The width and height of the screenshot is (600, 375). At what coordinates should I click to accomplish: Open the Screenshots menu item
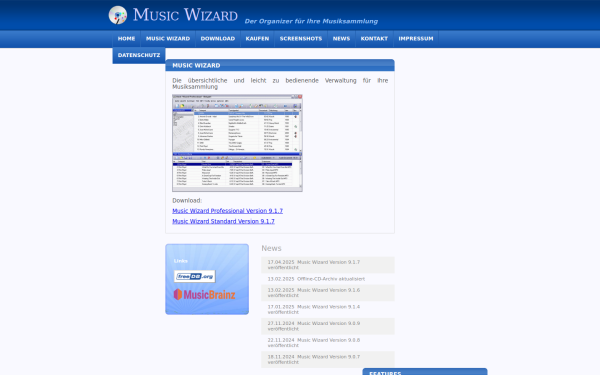click(x=301, y=39)
